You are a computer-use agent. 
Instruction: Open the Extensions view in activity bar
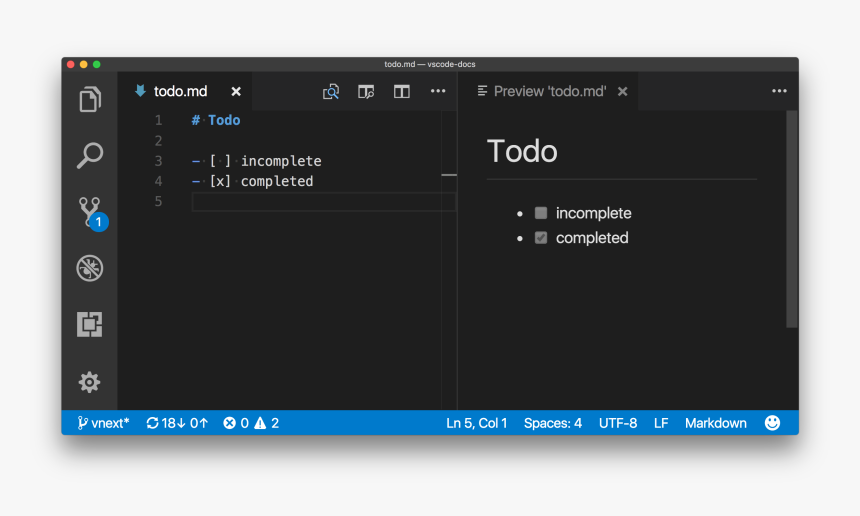point(89,324)
